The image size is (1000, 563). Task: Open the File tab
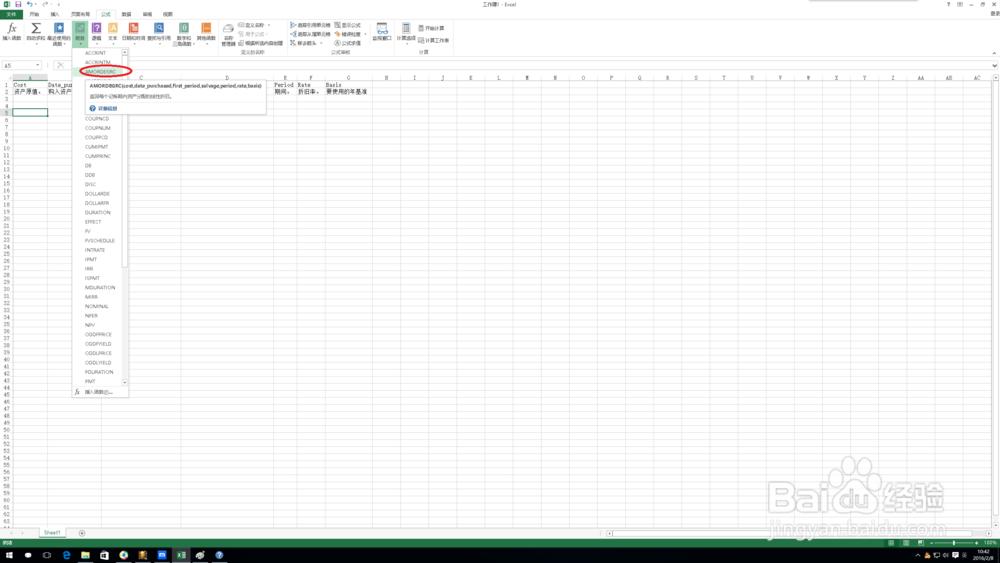[11, 14]
